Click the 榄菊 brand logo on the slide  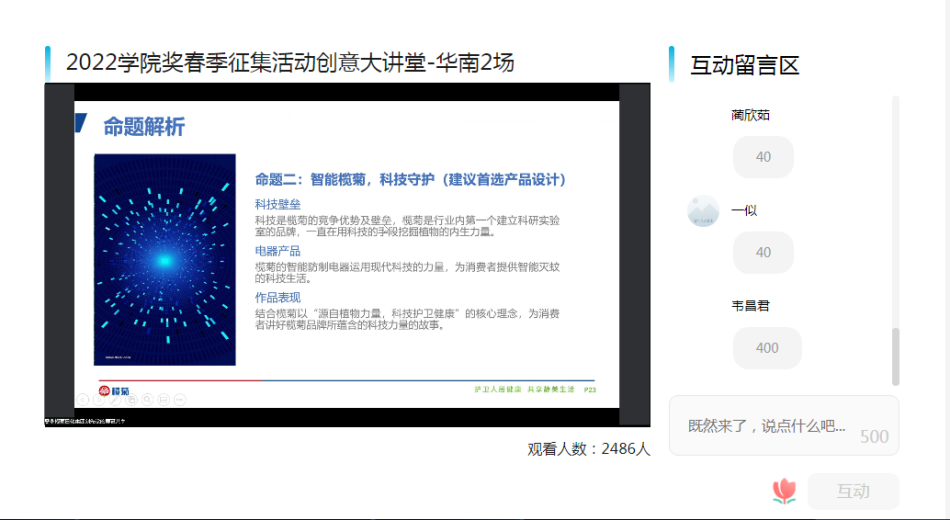pyautogui.click(x=114, y=391)
